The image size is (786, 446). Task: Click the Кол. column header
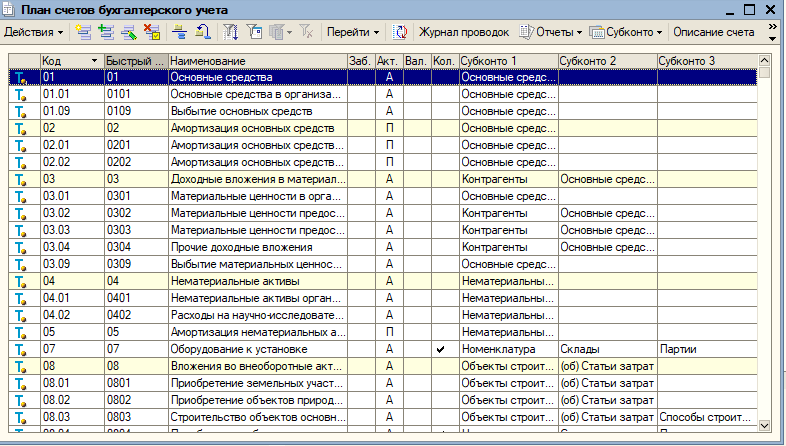point(445,61)
